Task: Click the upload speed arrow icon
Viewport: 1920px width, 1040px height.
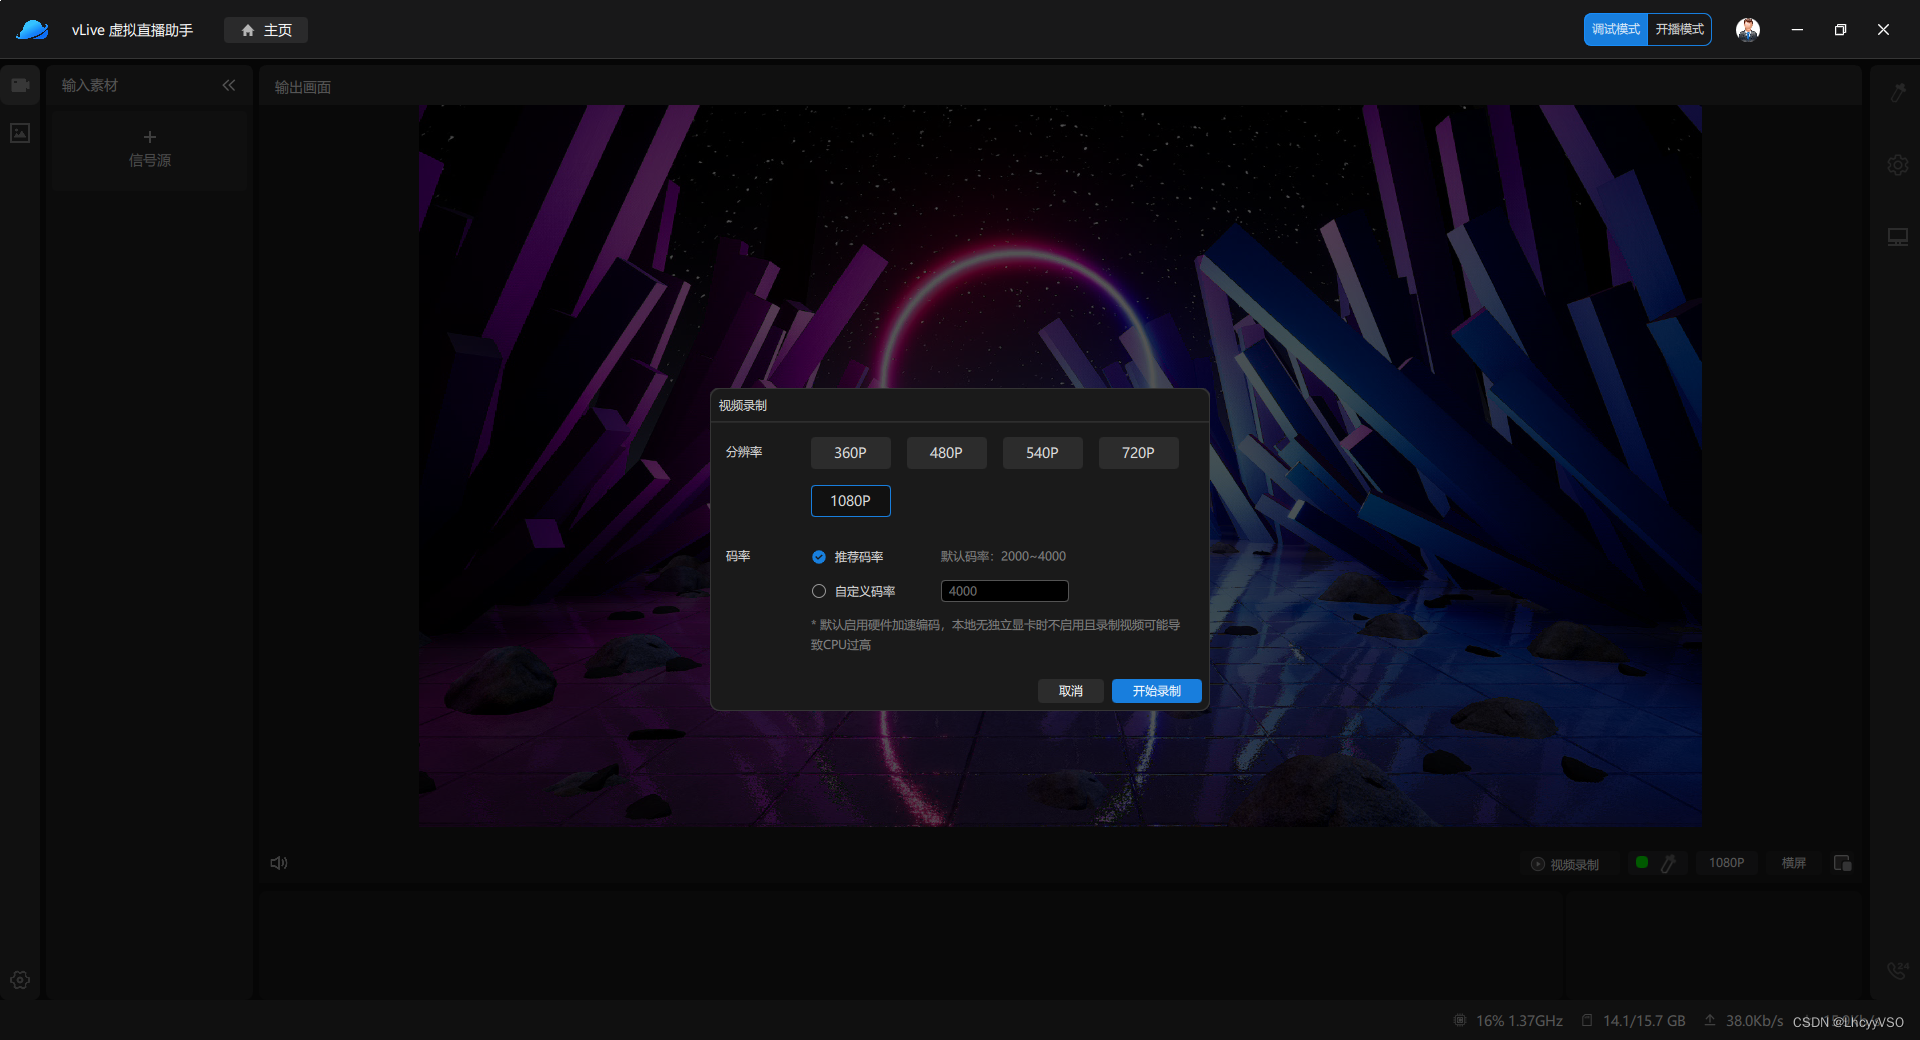Action: (x=1710, y=1020)
